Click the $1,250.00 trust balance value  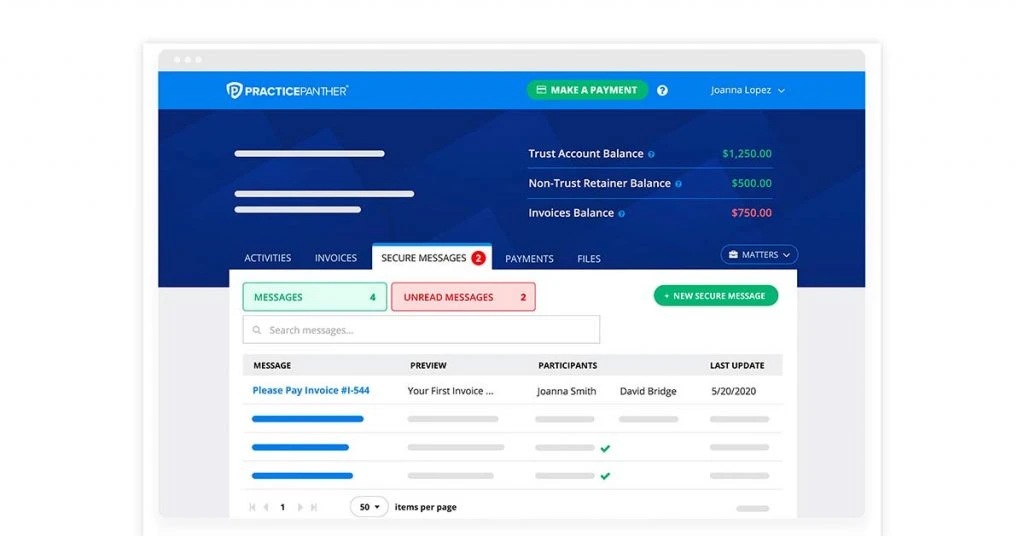(x=747, y=154)
